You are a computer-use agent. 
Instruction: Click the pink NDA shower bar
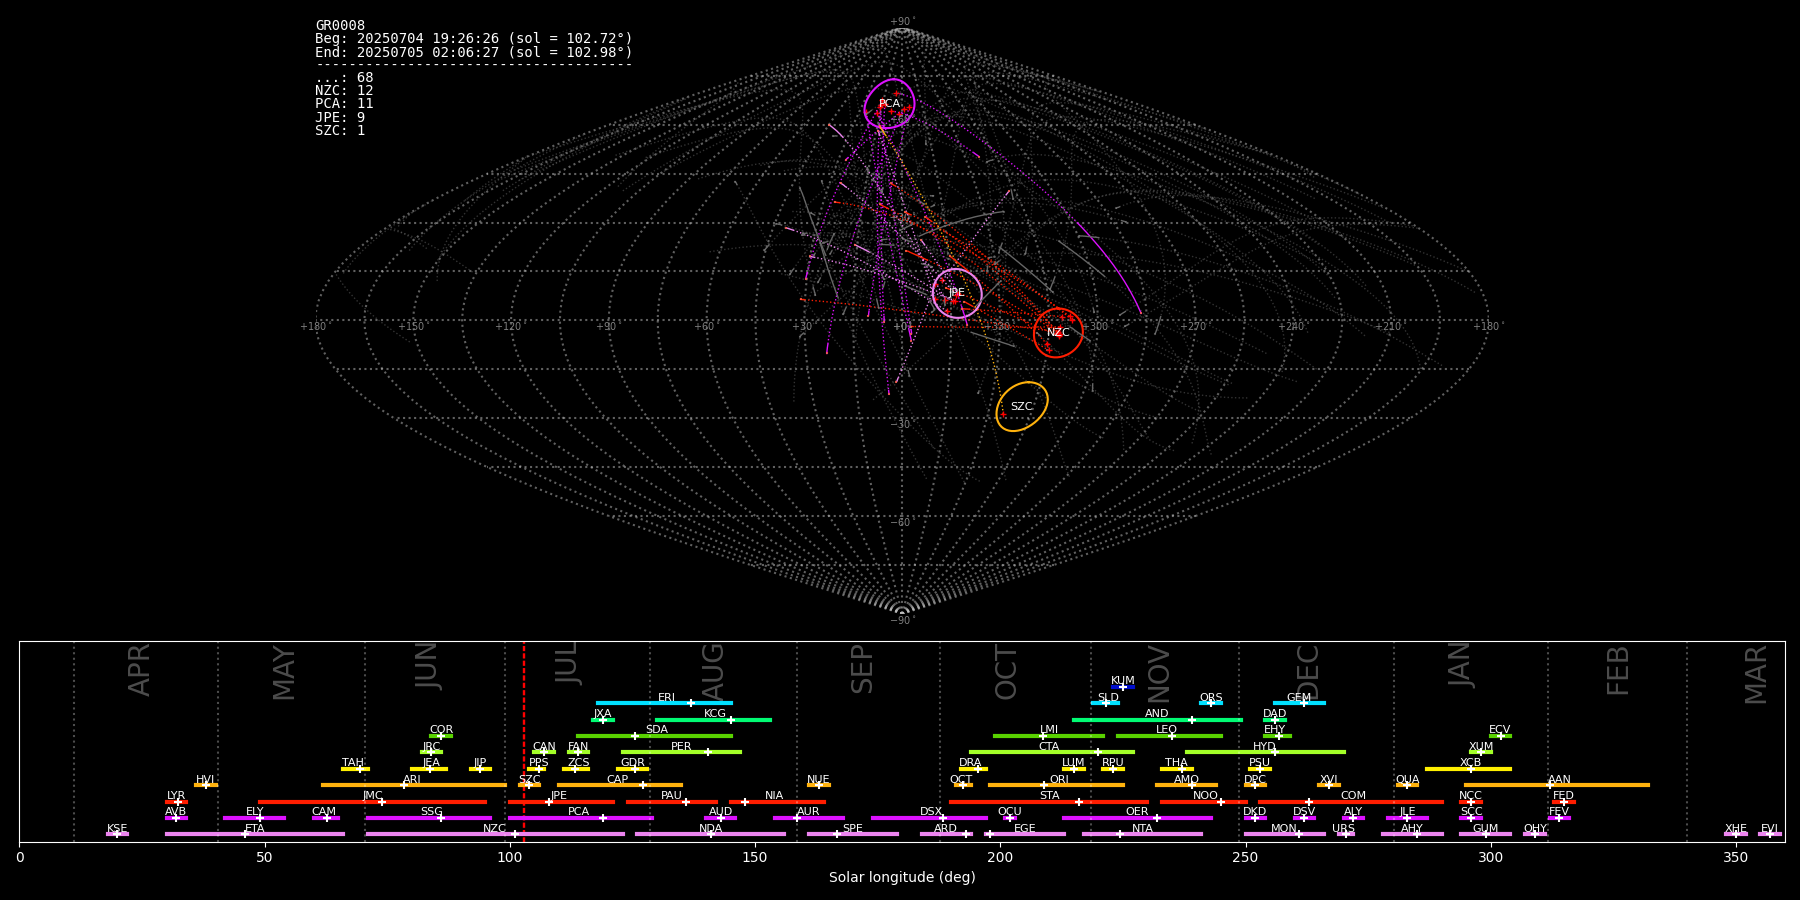tap(710, 834)
